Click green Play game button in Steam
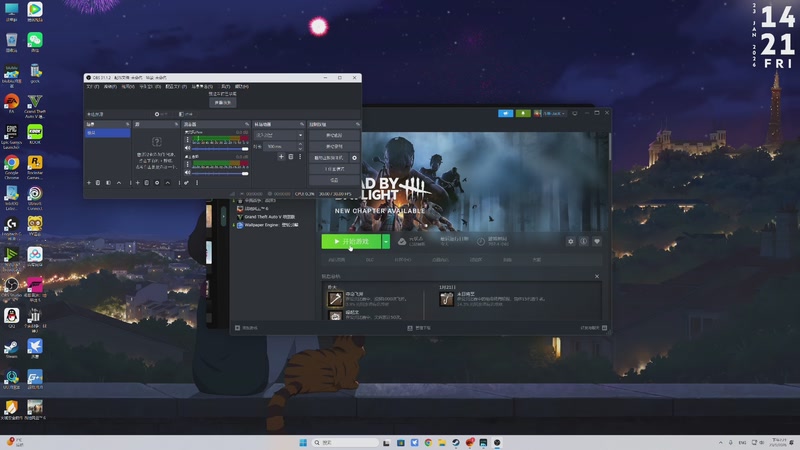Image resolution: width=800 pixels, height=450 pixels. [x=352, y=241]
